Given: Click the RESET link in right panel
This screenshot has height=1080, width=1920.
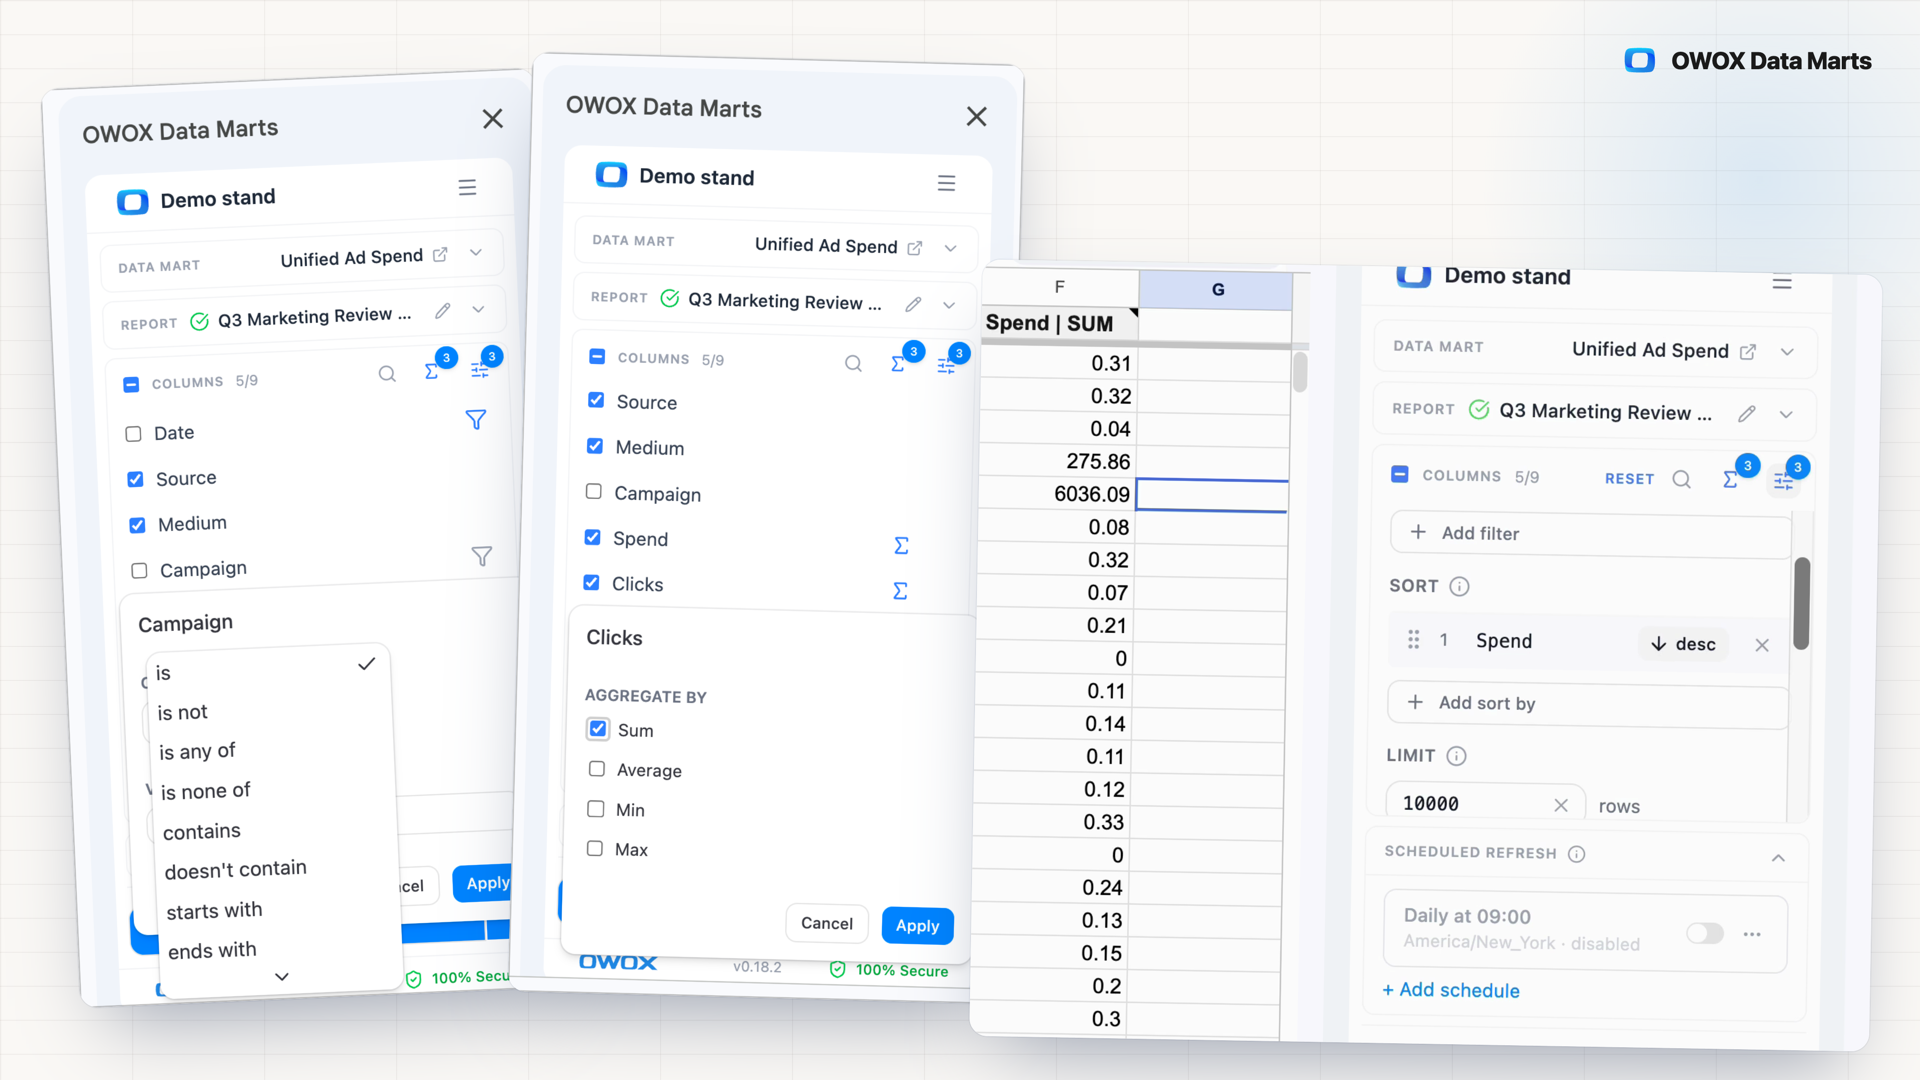Looking at the screenshot, I should click(1629, 479).
